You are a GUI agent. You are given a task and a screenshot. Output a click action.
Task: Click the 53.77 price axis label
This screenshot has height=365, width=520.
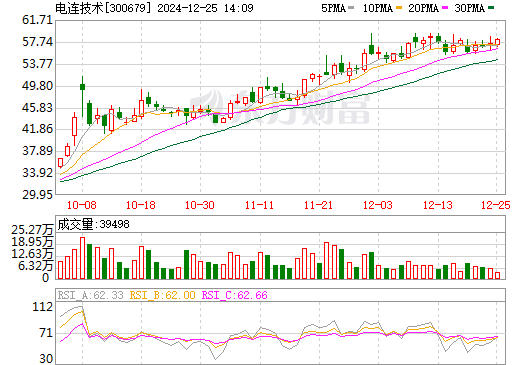click(x=38, y=64)
